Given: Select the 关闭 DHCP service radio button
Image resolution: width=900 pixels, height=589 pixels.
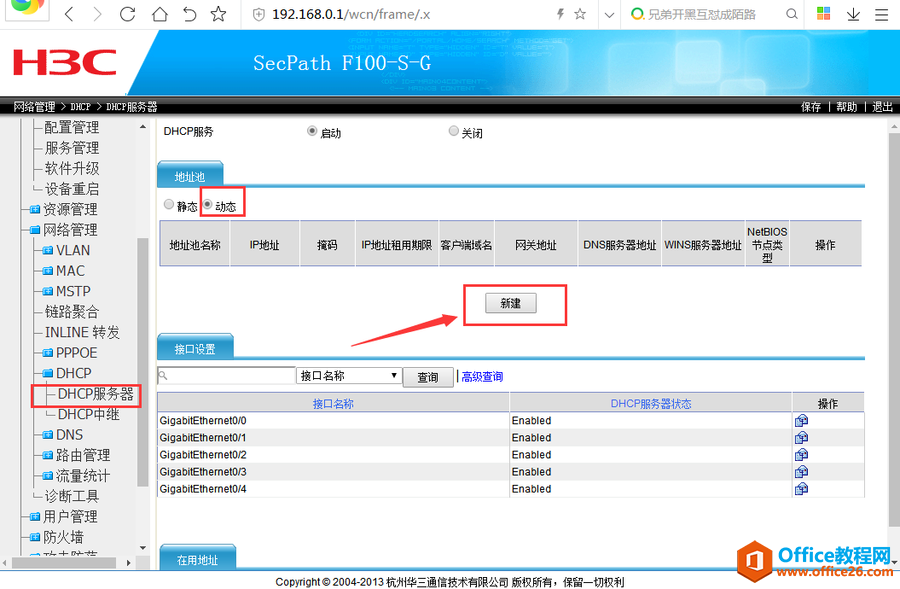Looking at the screenshot, I should coord(453,131).
